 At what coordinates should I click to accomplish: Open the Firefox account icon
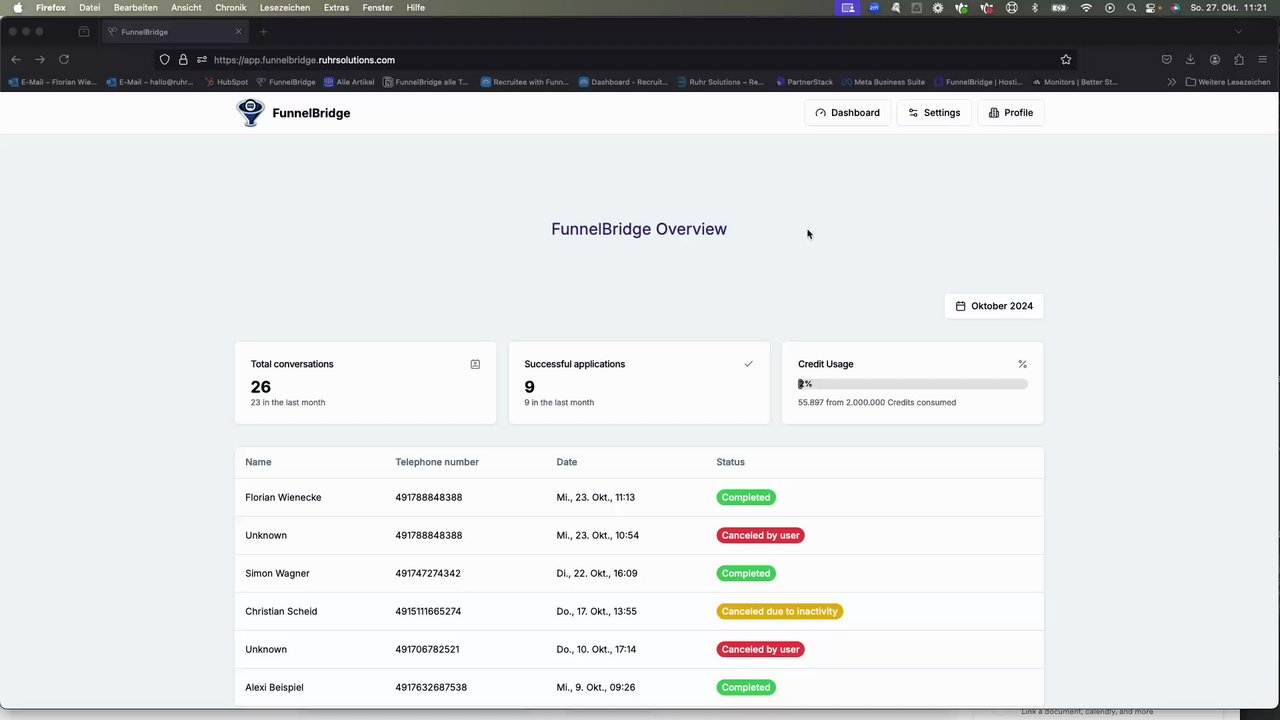pyautogui.click(x=1215, y=60)
